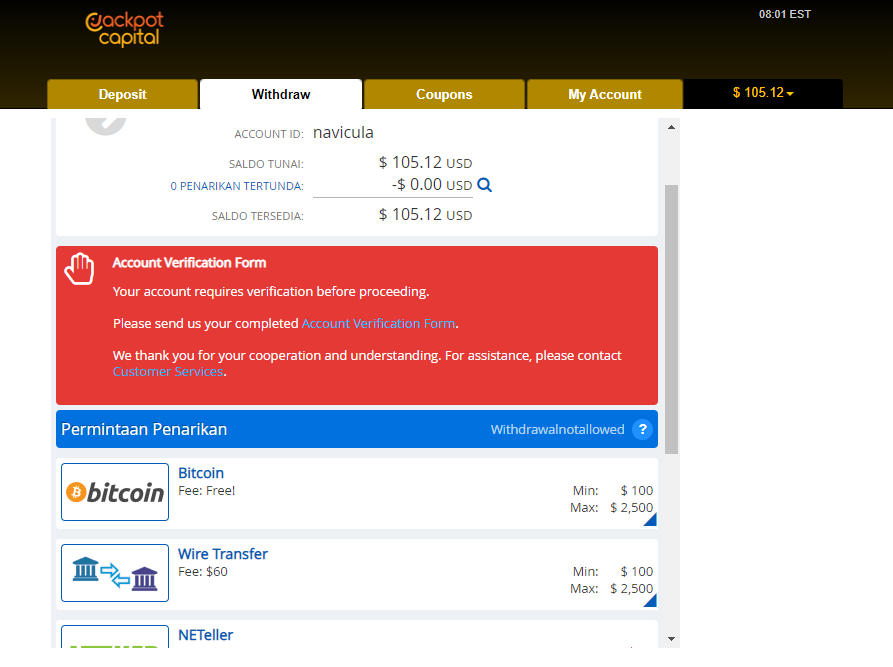Select the Withdraw tab

280,93
